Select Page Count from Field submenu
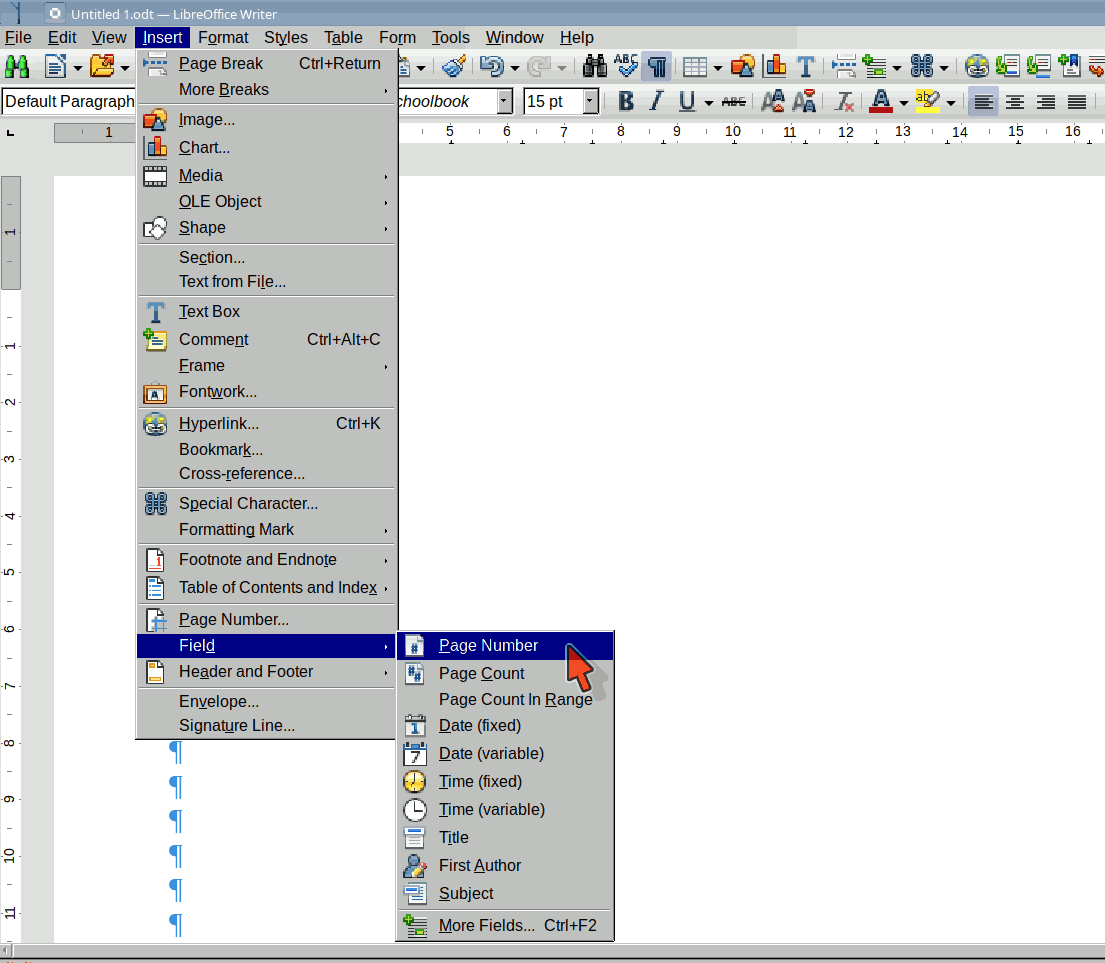This screenshot has height=963, width=1105. pyautogui.click(x=481, y=673)
